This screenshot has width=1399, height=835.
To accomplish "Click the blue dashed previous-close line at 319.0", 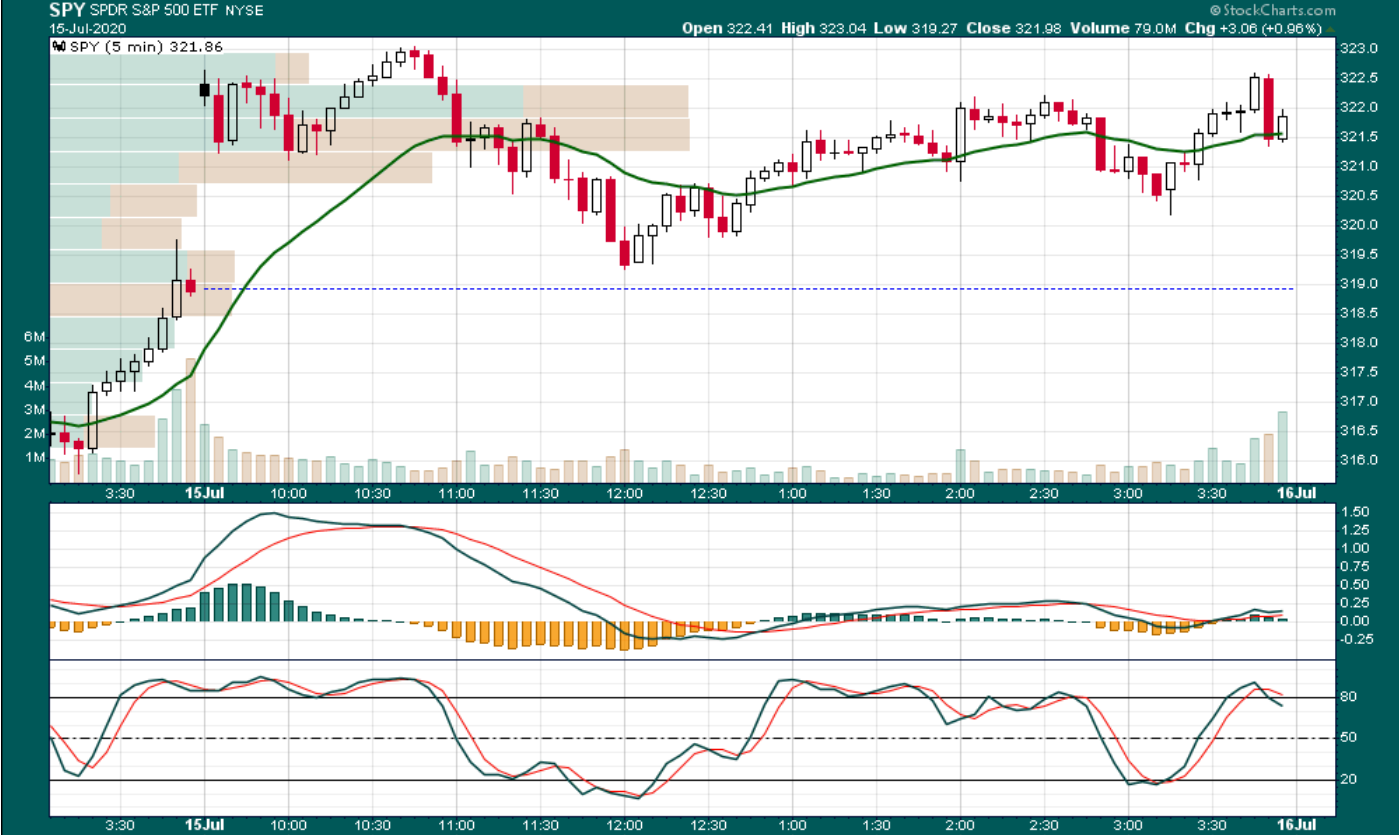I will click(x=750, y=289).
